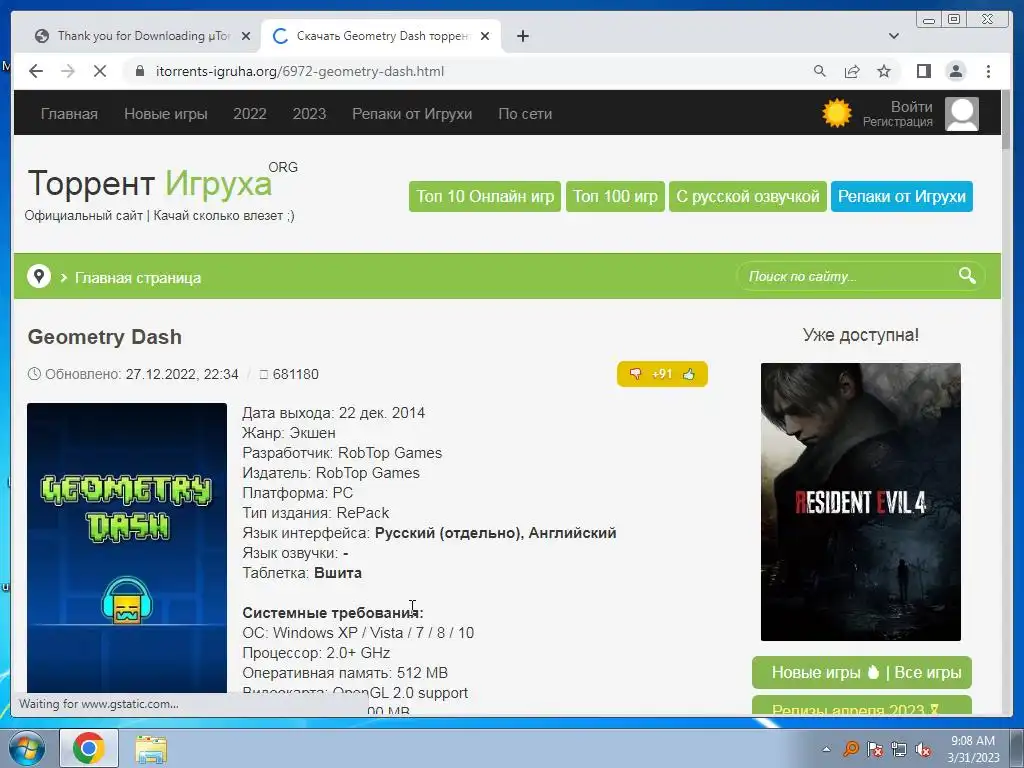Click 'Релизы апреля 2023' sidebar button
Image resolution: width=1024 pixels, height=768 pixels.
[862, 705]
